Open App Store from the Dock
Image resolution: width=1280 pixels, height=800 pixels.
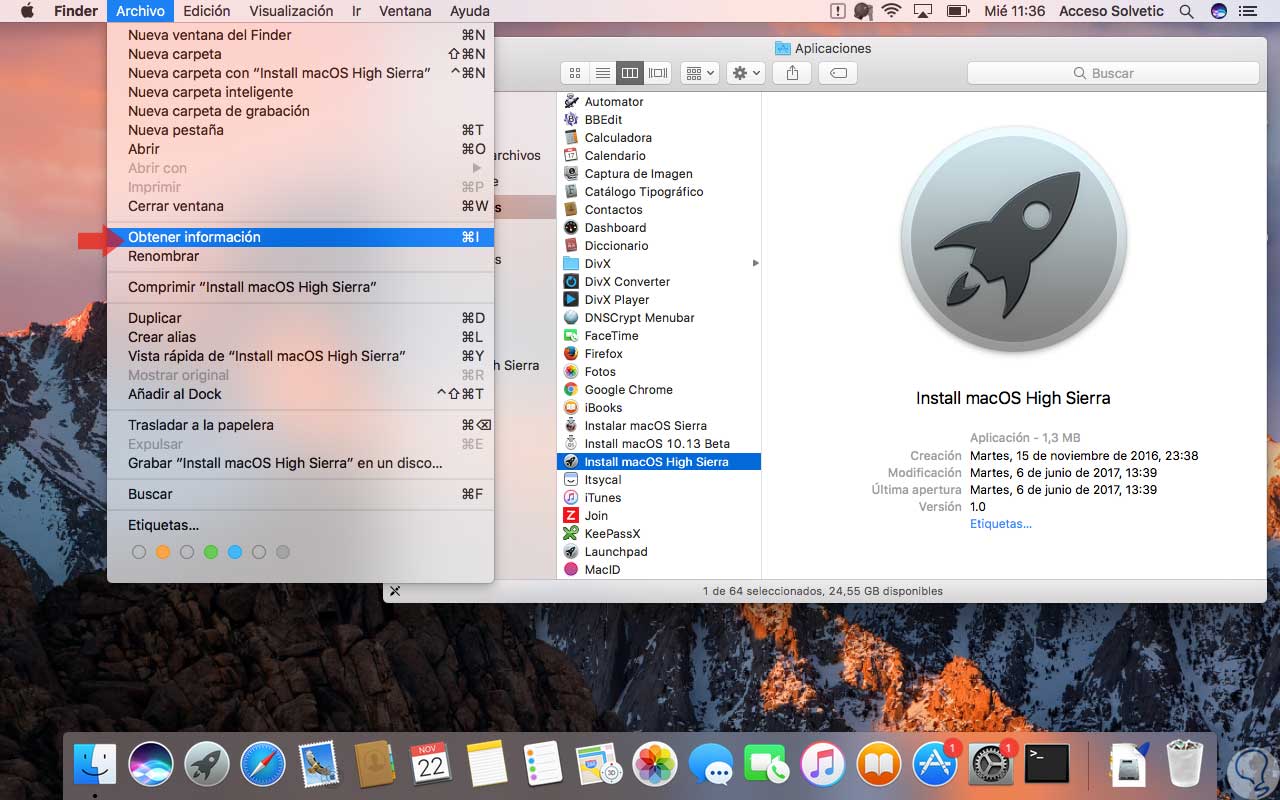click(x=935, y=765)
